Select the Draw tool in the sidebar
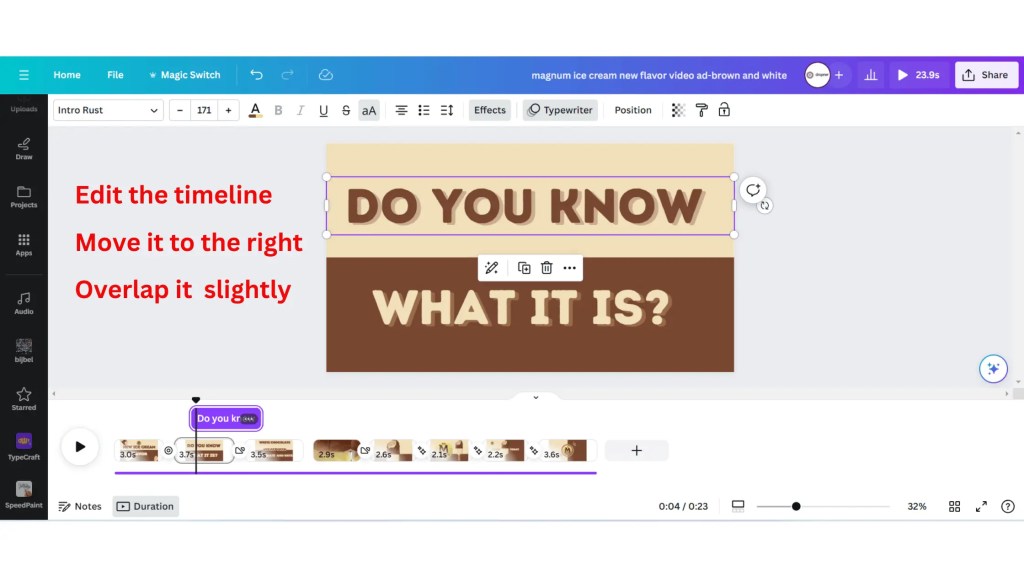Image resolution: width=1024 pixels, height=576 pixels. [x=23, y=148]
